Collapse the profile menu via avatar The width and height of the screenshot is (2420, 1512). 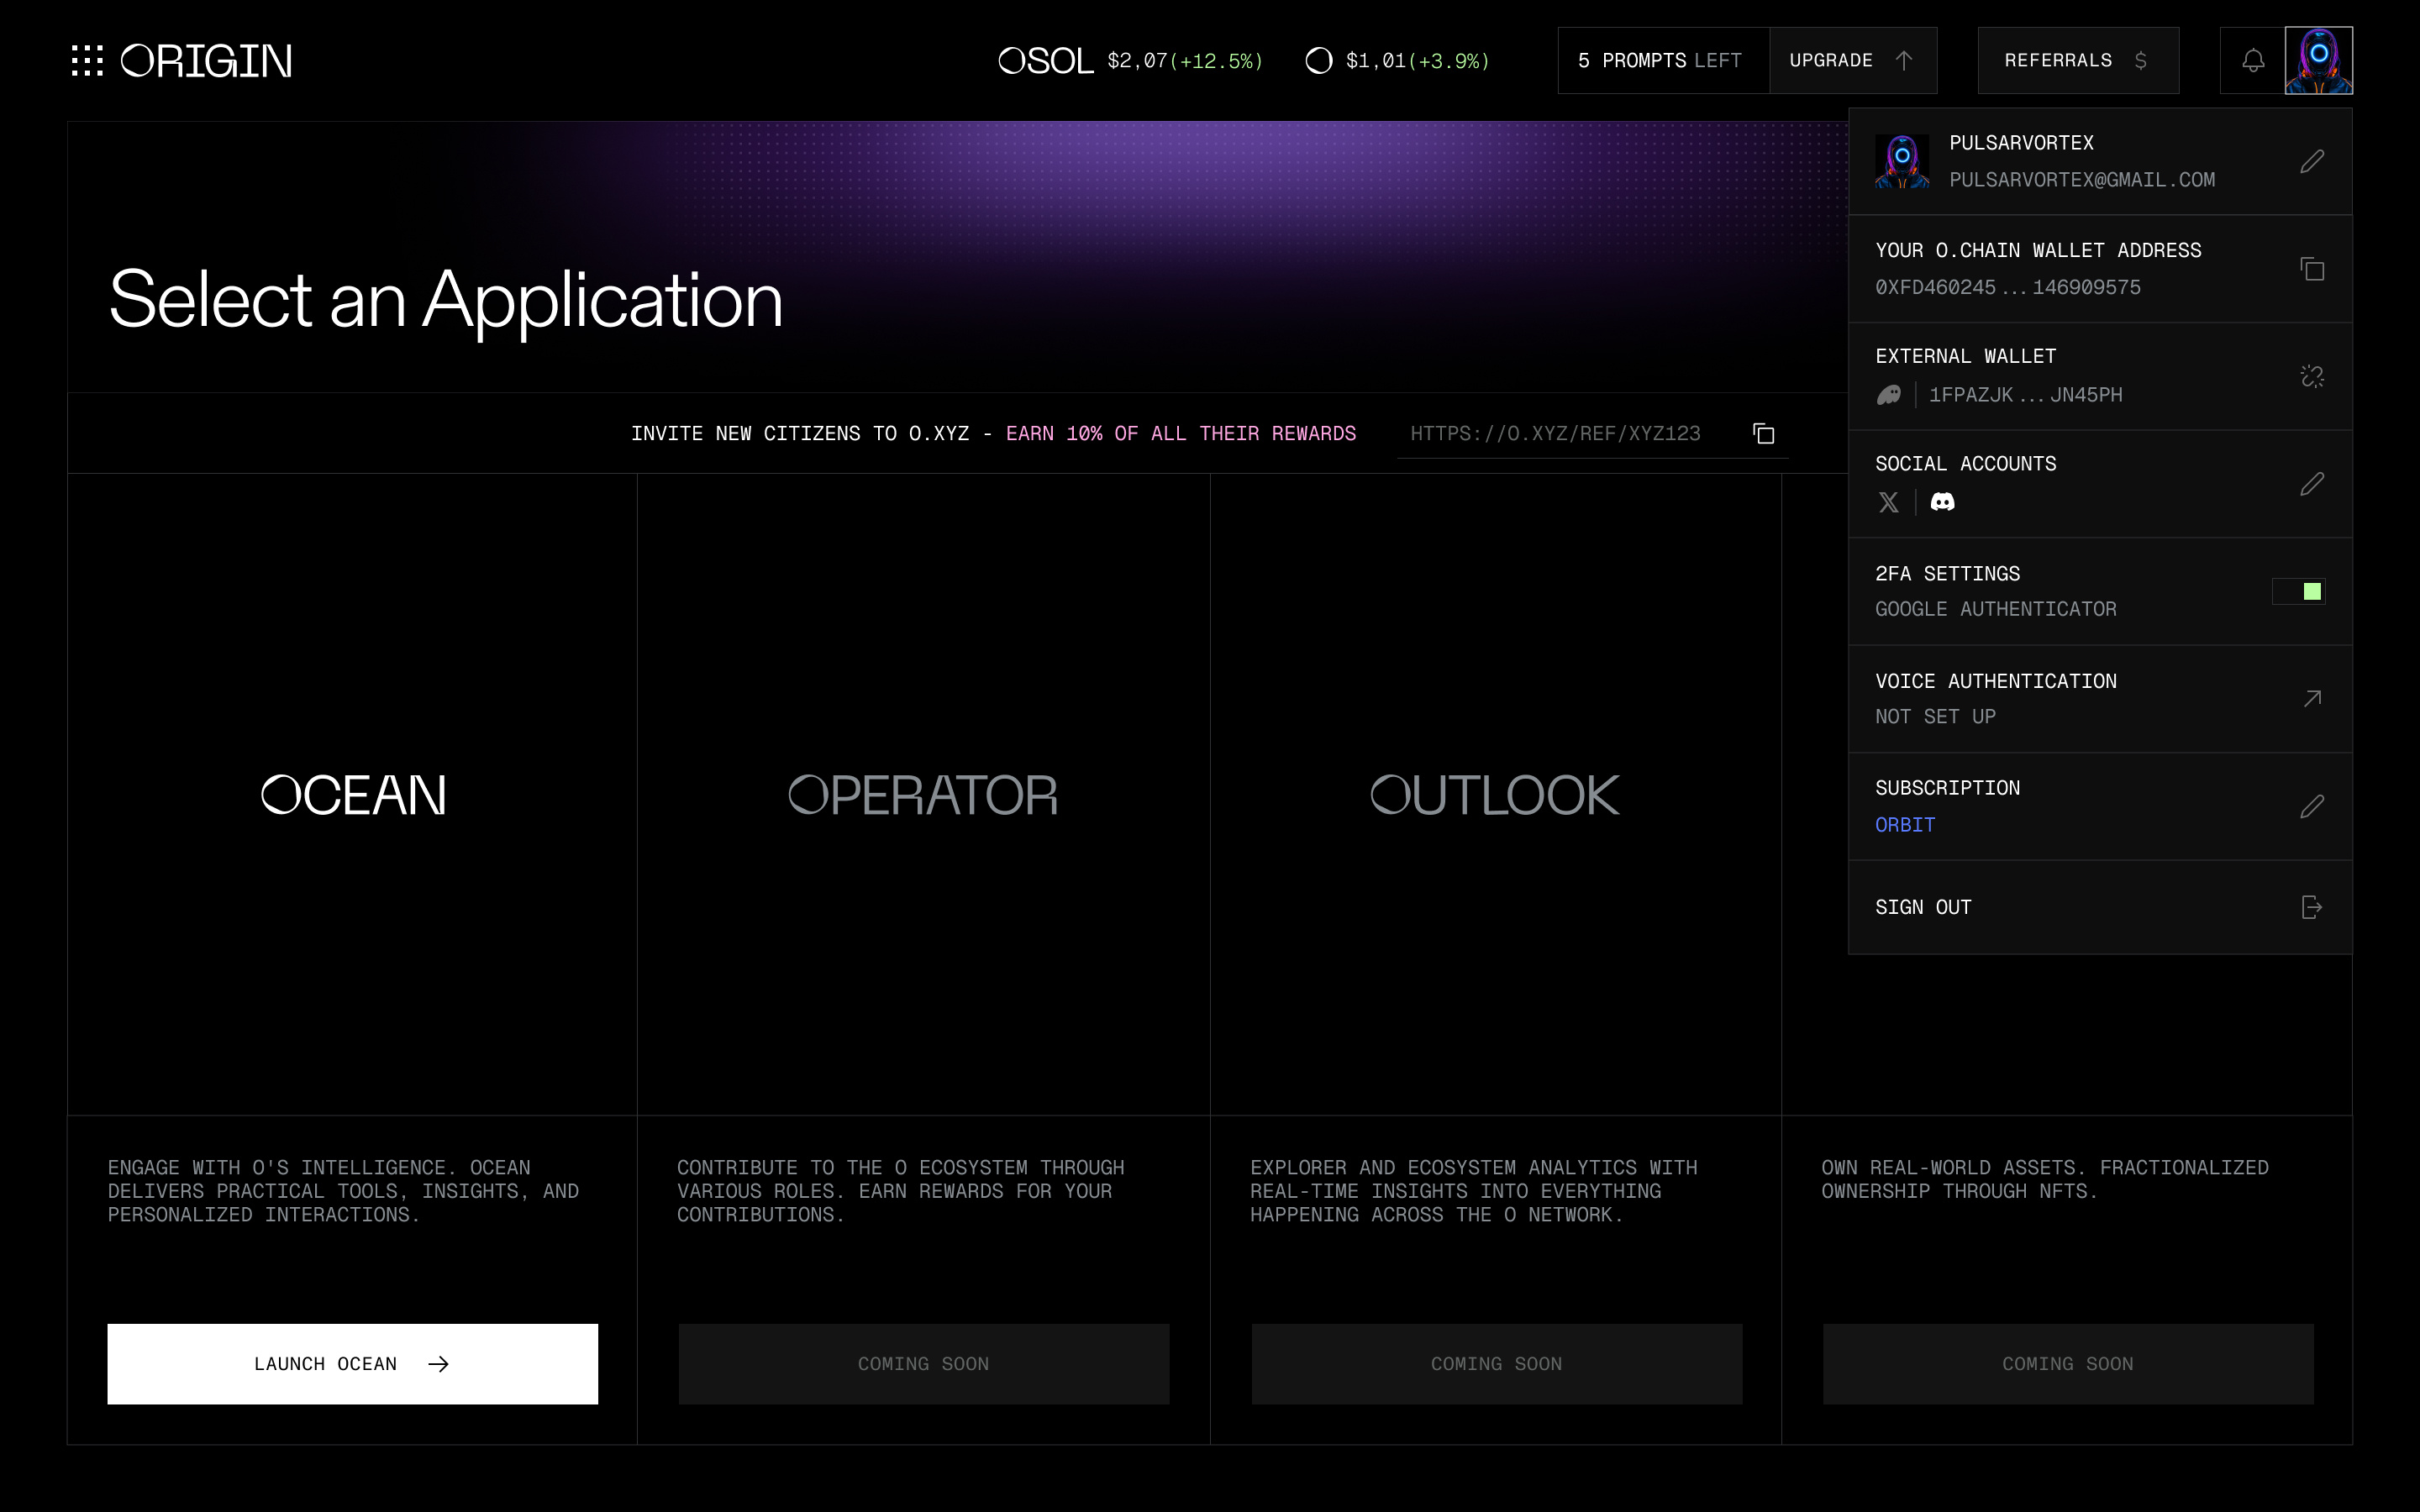[2318, 61]
